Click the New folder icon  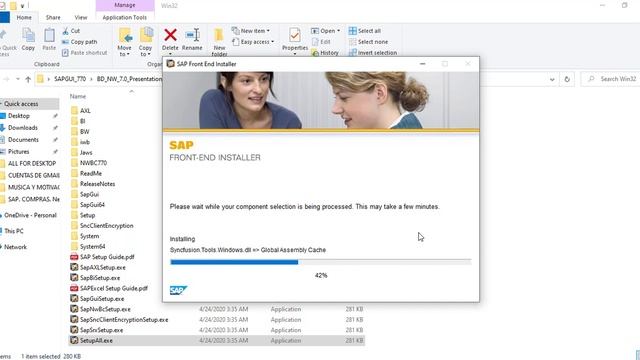click(219, 35)
